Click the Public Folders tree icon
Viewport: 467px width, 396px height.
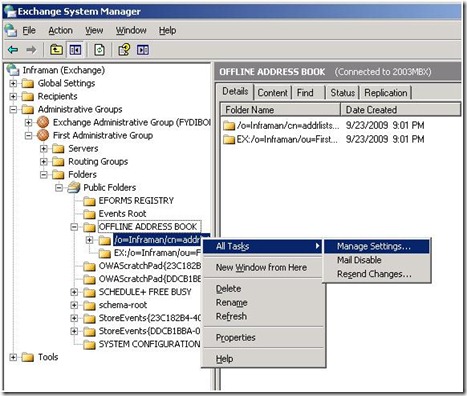pos(73,188)
